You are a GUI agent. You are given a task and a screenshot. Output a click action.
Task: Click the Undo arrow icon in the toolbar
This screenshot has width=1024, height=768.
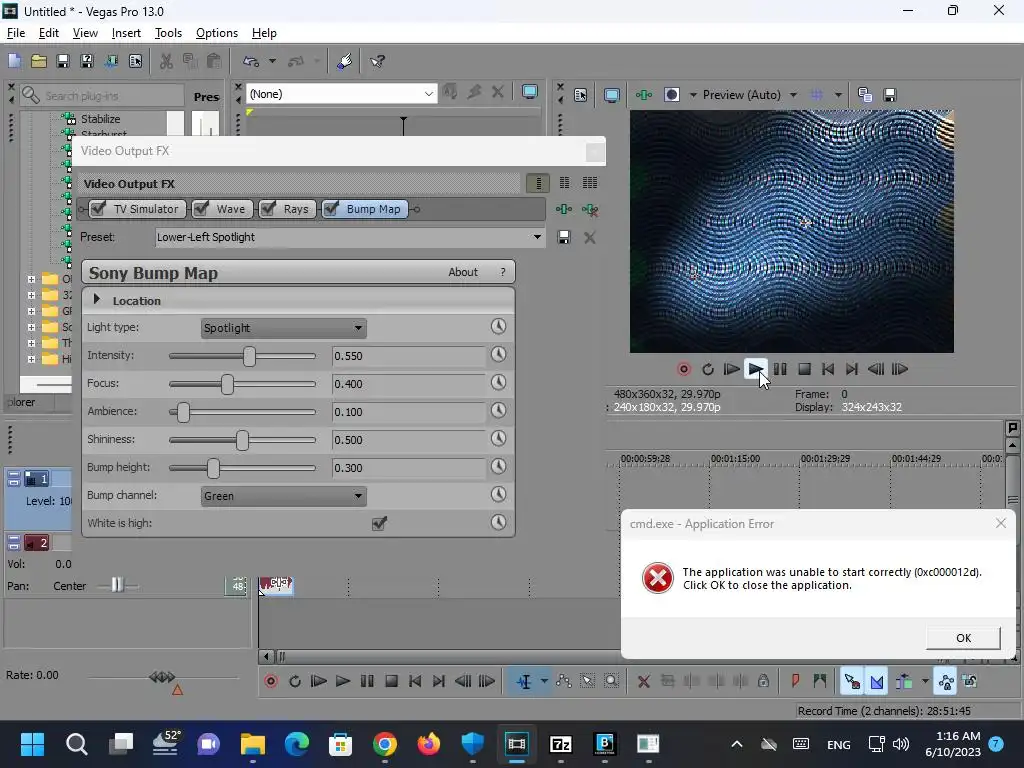pyautogui.click(x=251, y=61)
